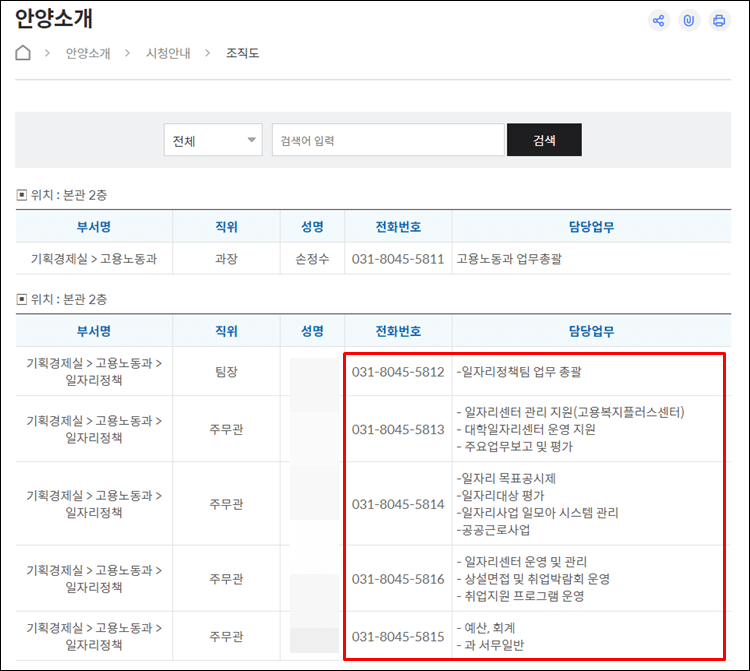The image size is (750, 671).
Task: Click 취업지원 프로그램 운영 line
Action: pyautogui.click(x=520, y=596)
